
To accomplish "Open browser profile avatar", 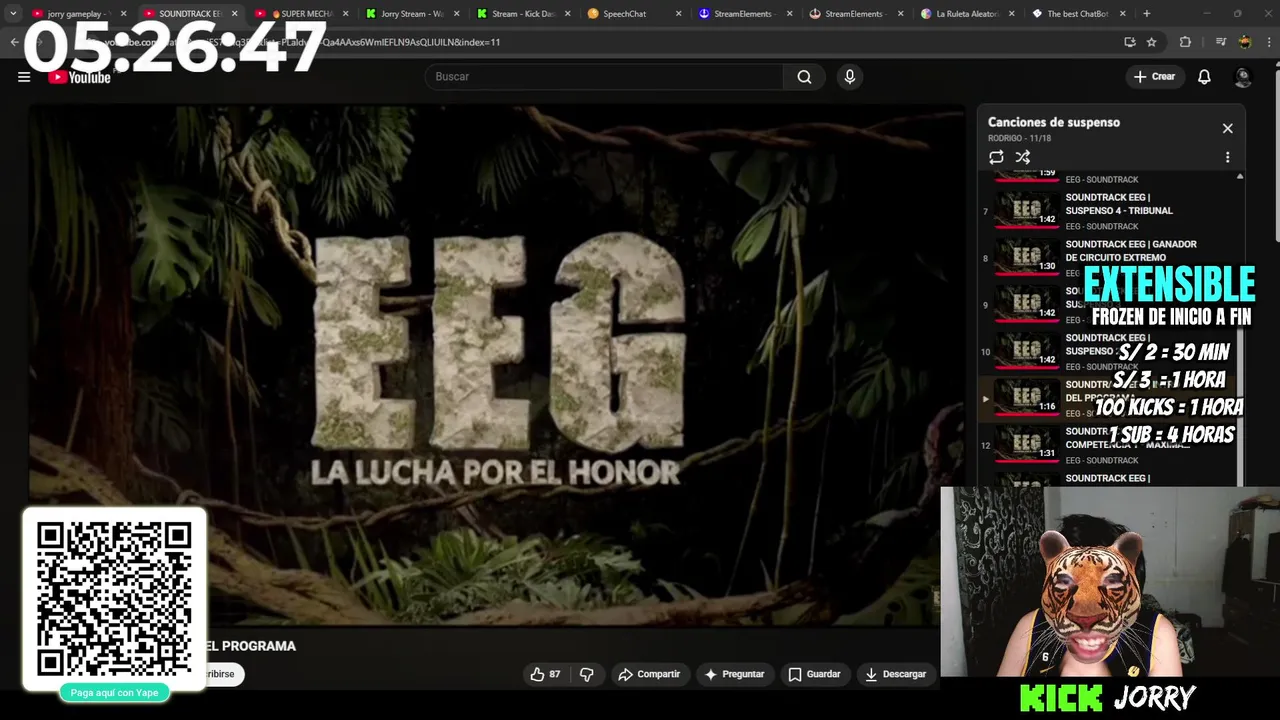I will [1245, 42].
